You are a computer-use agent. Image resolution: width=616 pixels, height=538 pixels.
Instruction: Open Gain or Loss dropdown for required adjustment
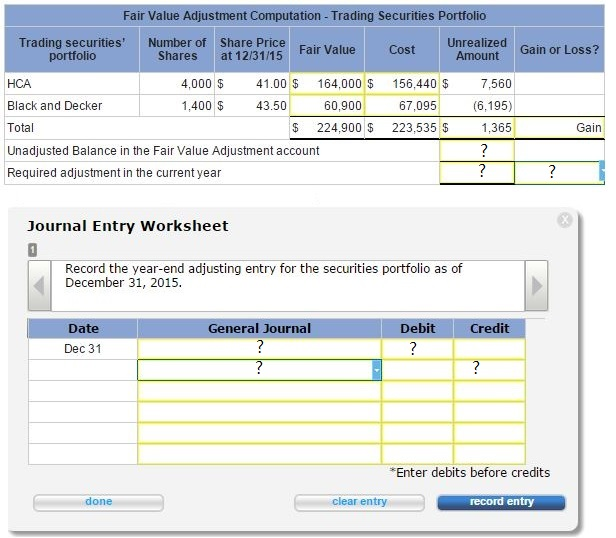coord(601,172)
